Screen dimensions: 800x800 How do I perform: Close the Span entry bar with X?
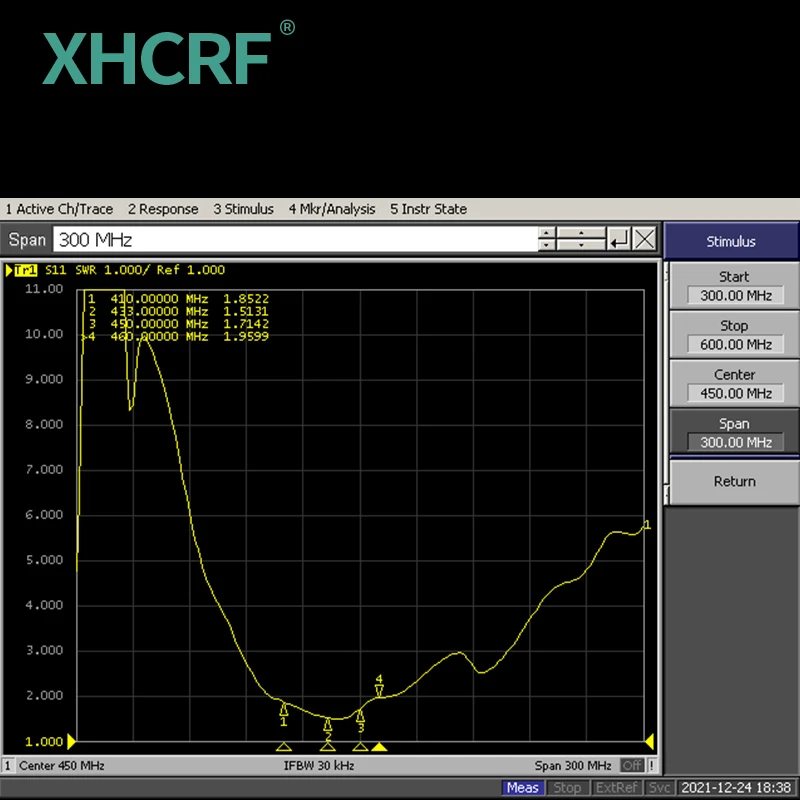645,239
